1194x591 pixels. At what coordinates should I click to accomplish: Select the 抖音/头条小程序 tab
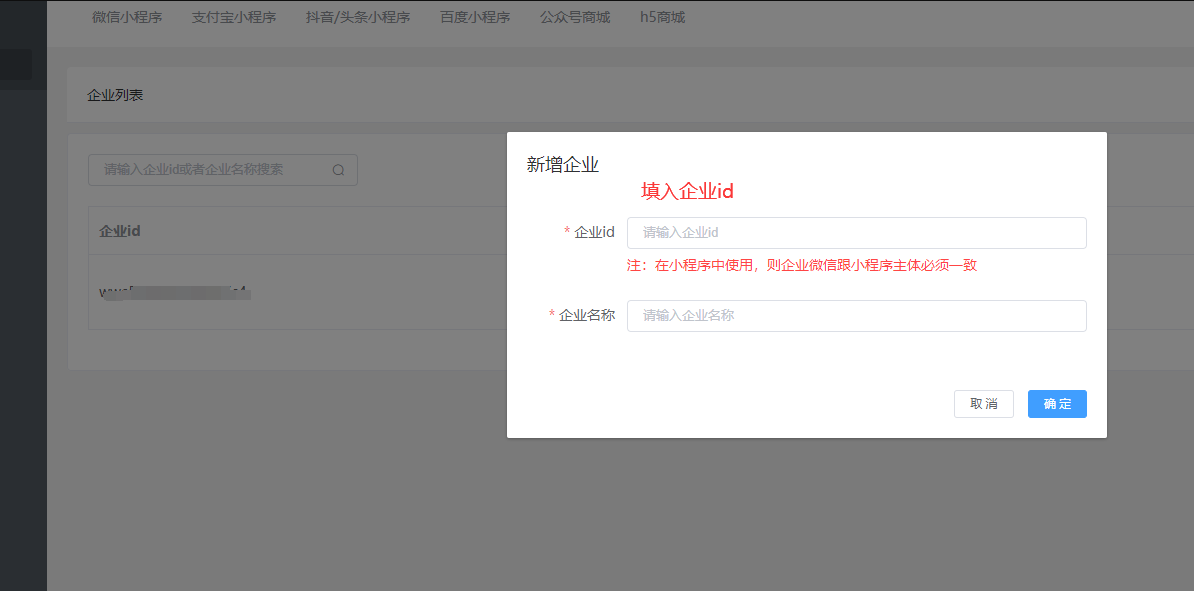click(x=358, y=18)
